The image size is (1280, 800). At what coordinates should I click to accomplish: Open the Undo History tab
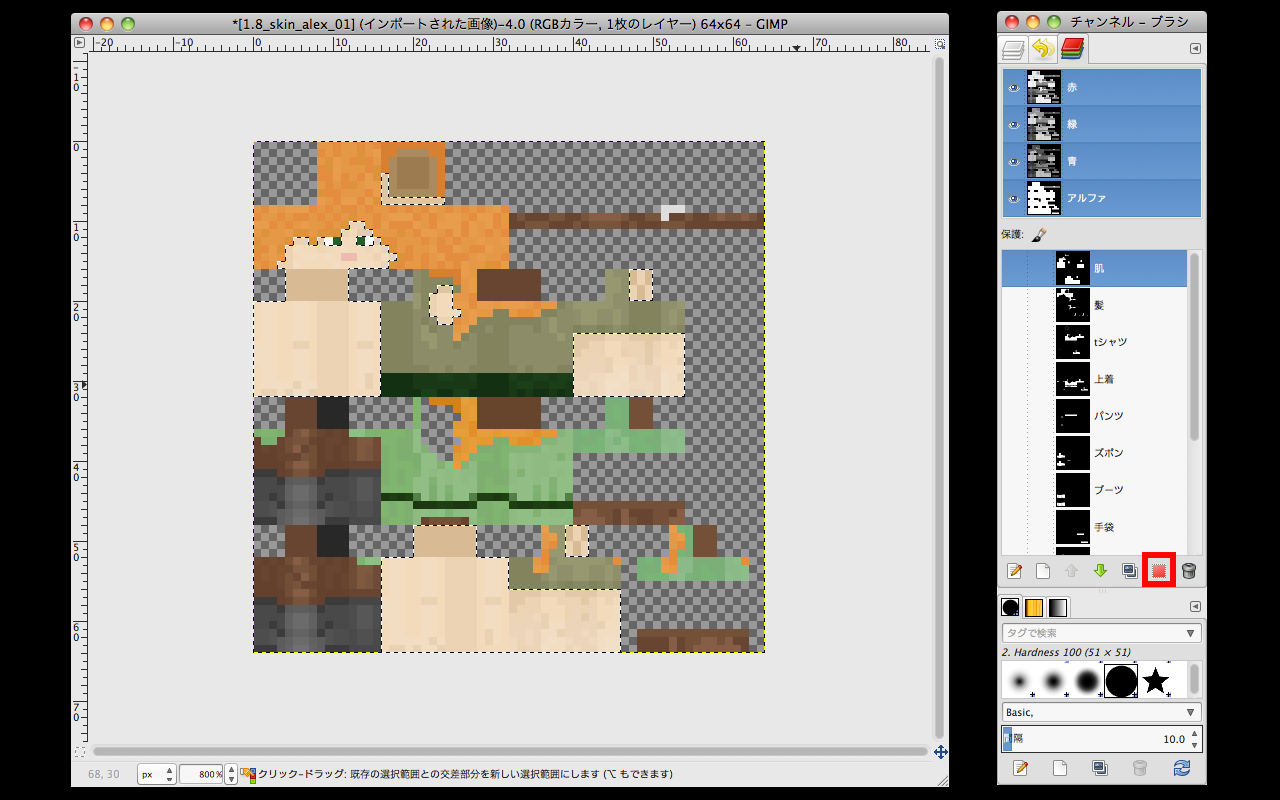[1043, 49]
